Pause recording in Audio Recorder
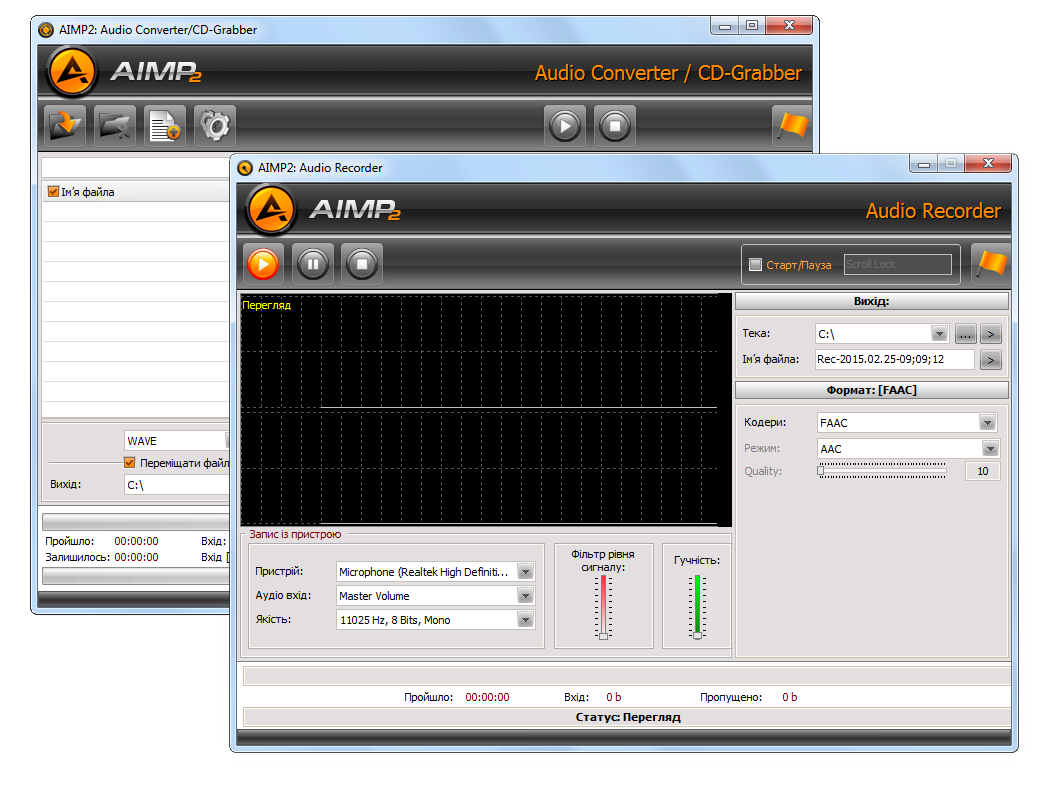 (x=312, y=264)
